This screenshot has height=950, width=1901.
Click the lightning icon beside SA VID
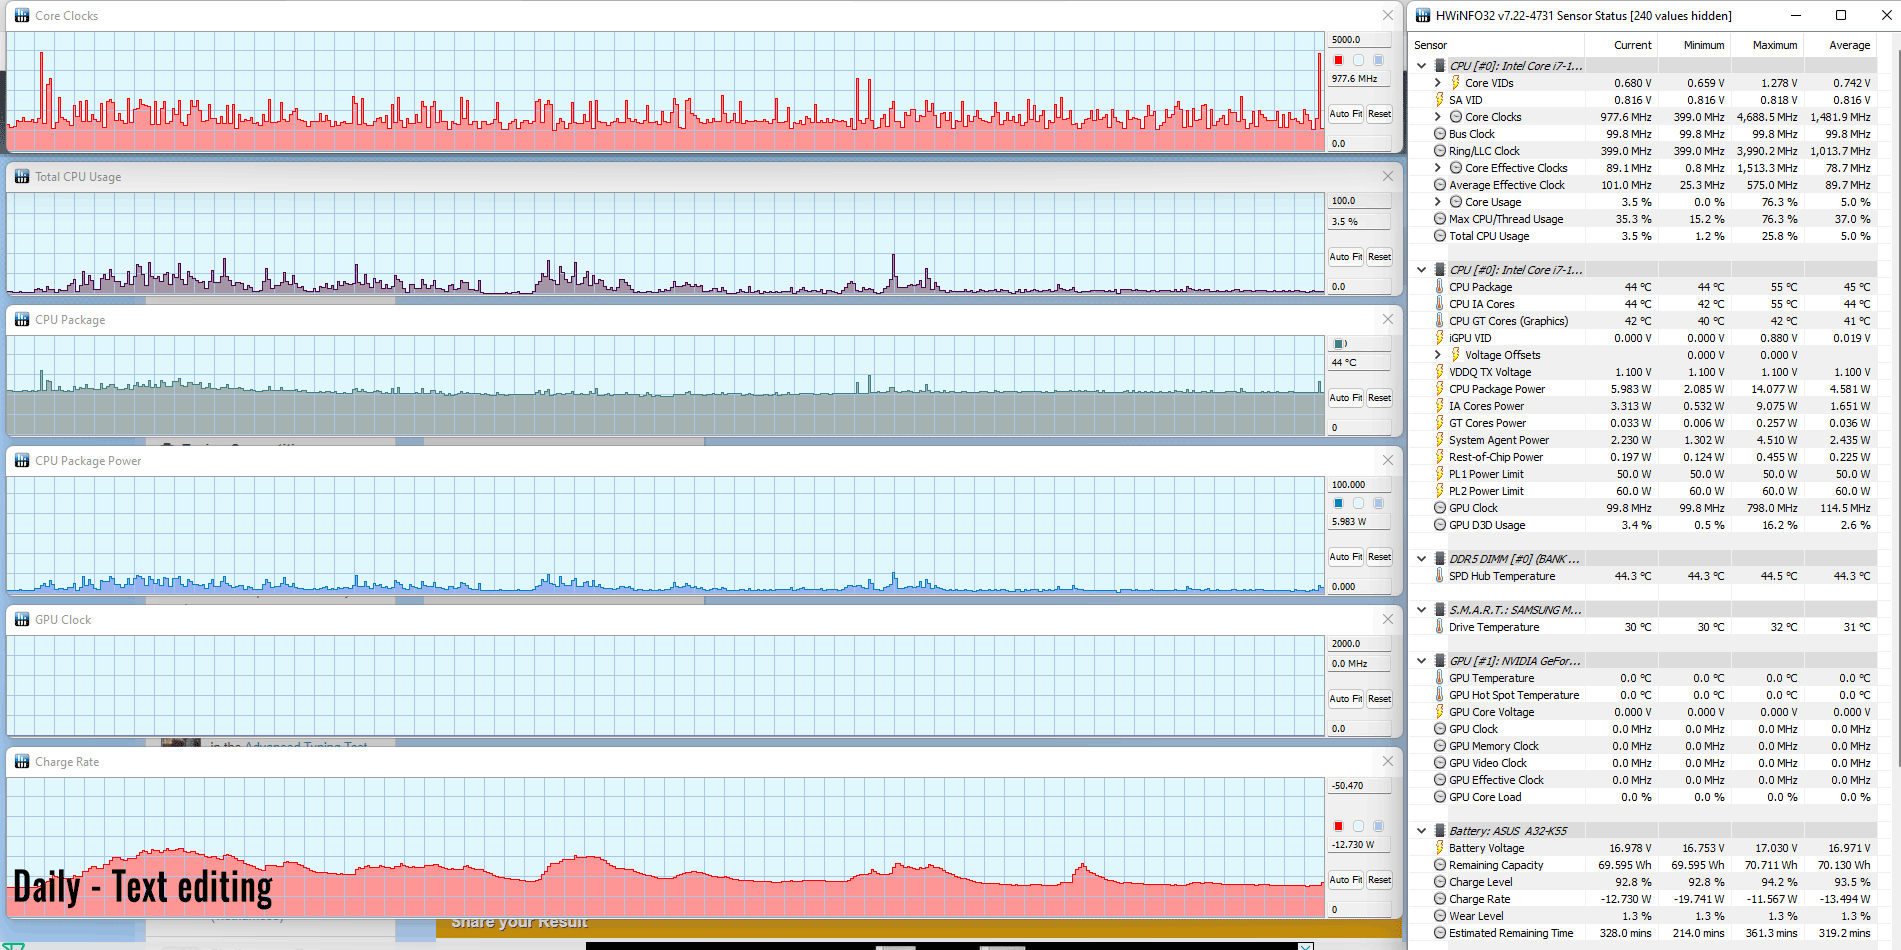coord(1439,100)
